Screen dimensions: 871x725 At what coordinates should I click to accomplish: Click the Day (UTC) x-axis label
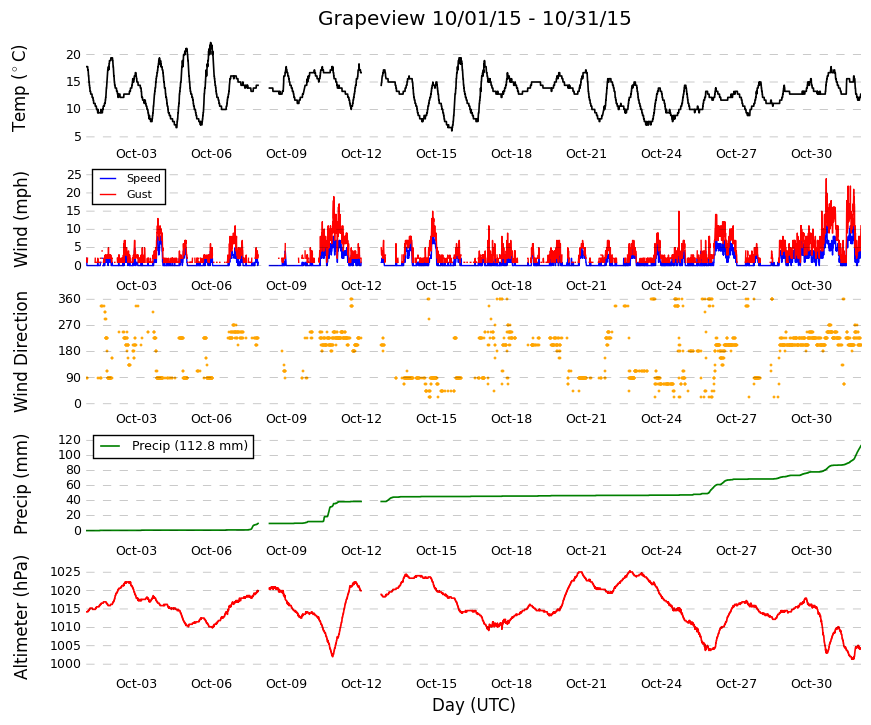click(474, 705)
